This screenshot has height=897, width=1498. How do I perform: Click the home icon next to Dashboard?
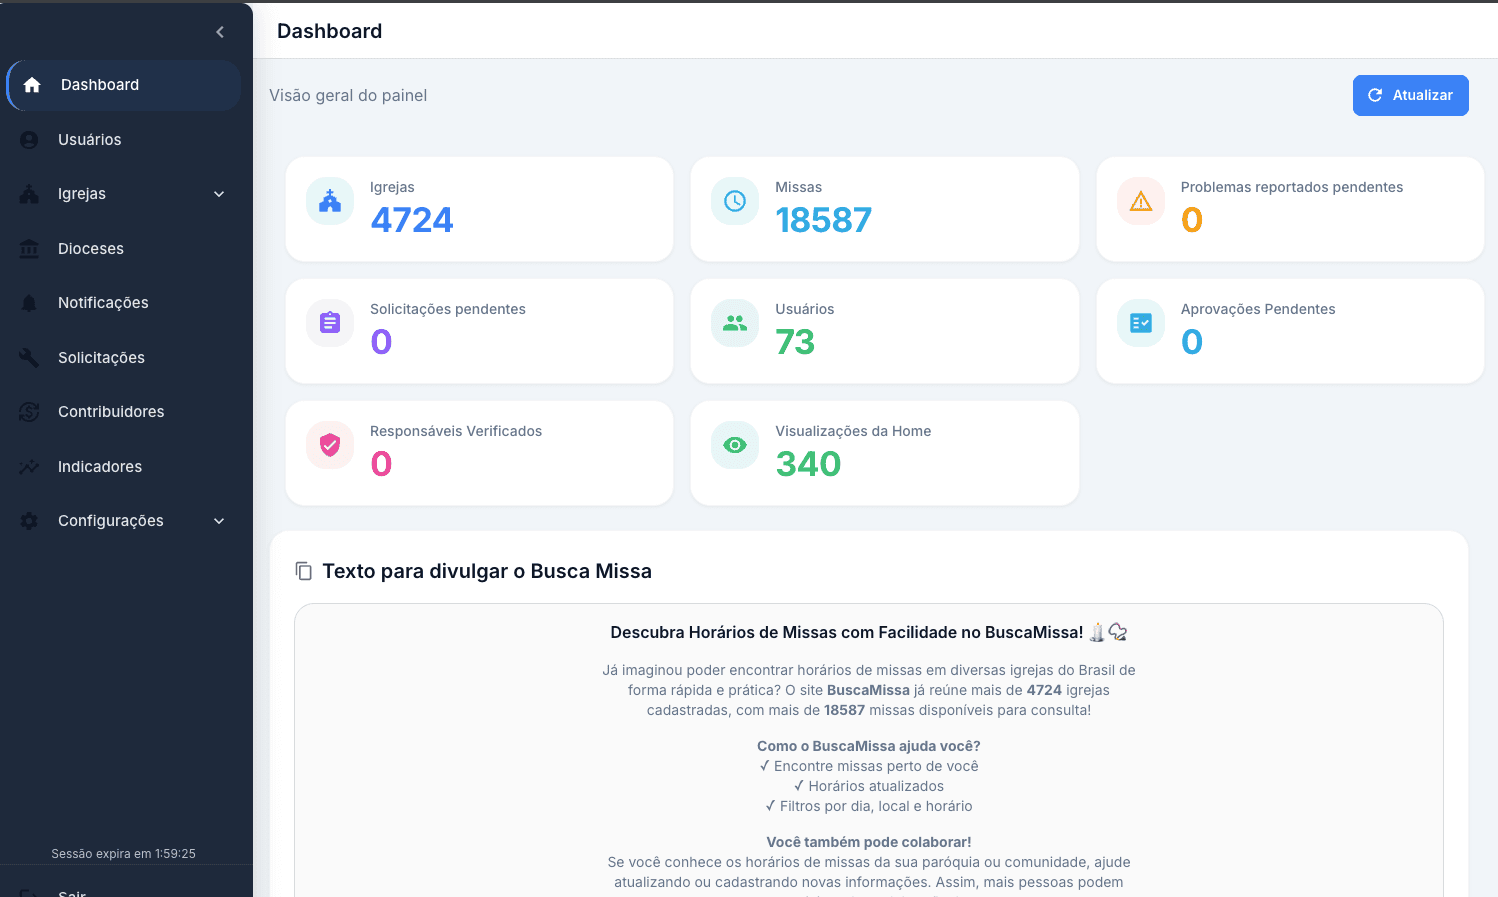tap(32, 85)
